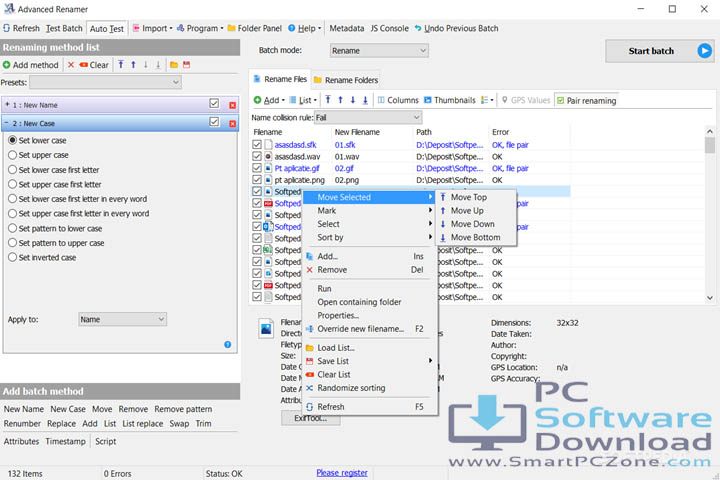The image size is (720, 480).
Task: Undo Previous Batch
Action: pos(456,28)
